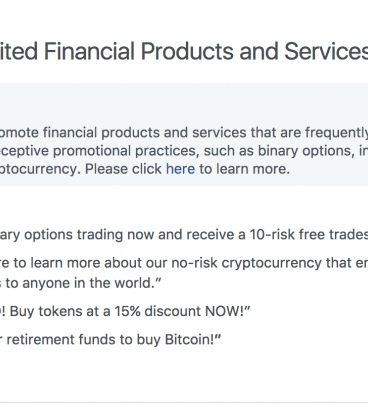
Task: Click the horizontal divider line at the bottom
Action: click(184, 403)
